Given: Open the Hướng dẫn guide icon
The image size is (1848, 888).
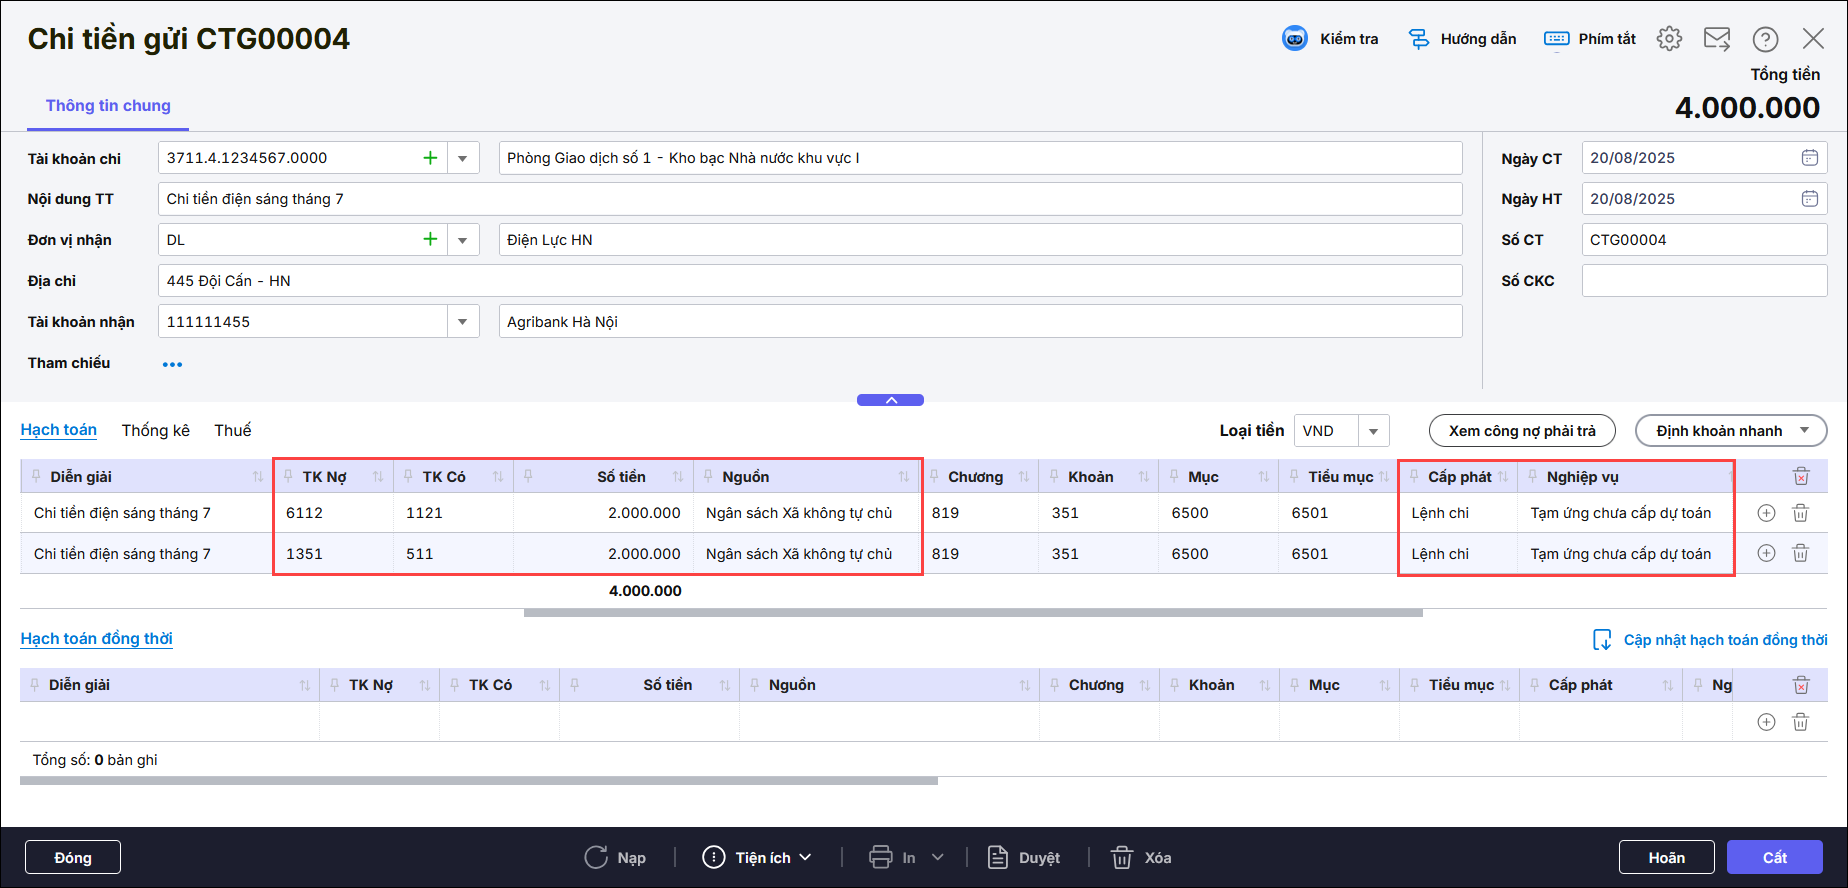Looking at the screenshot, I should 1419,39.
